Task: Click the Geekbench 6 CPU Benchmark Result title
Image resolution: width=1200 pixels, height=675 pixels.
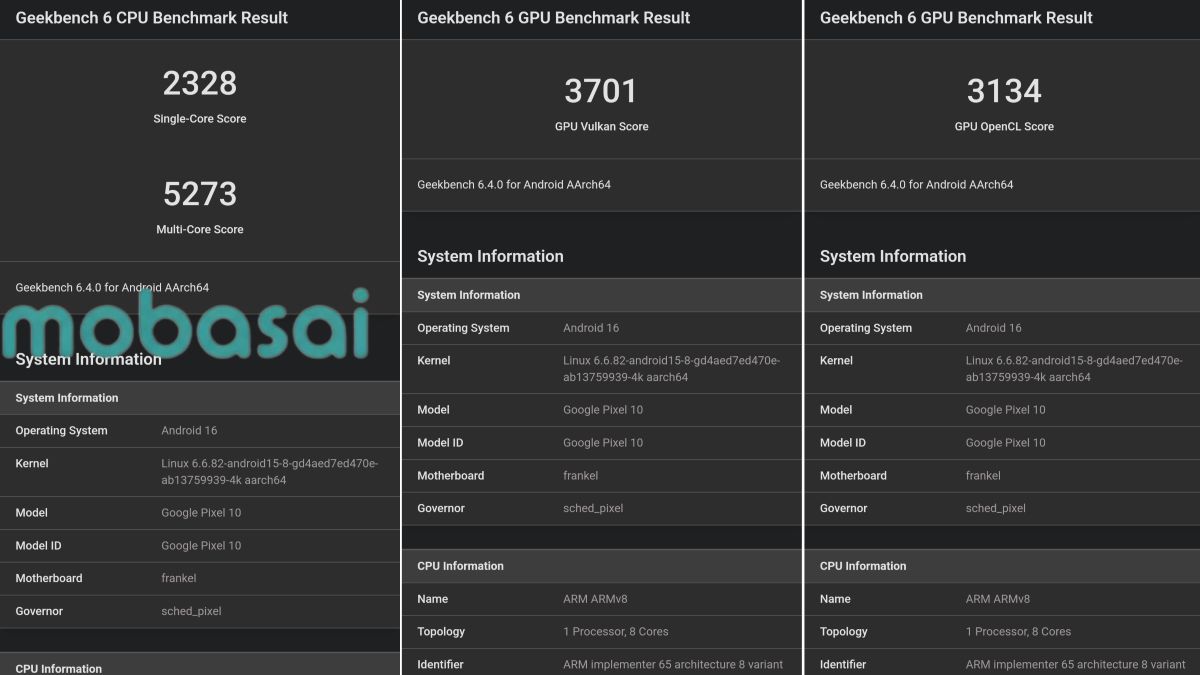Action: (x=152, y=18)
